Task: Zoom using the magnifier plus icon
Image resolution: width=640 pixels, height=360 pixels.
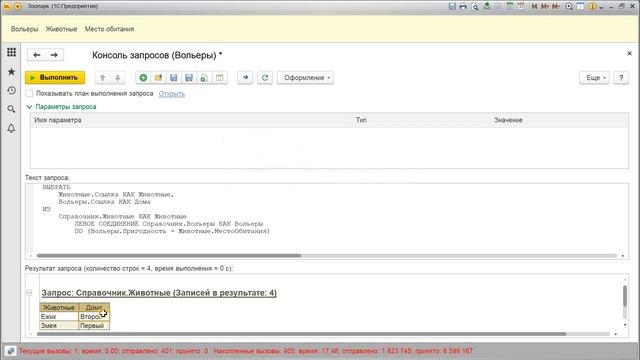Action: click(x=569, y=7)
